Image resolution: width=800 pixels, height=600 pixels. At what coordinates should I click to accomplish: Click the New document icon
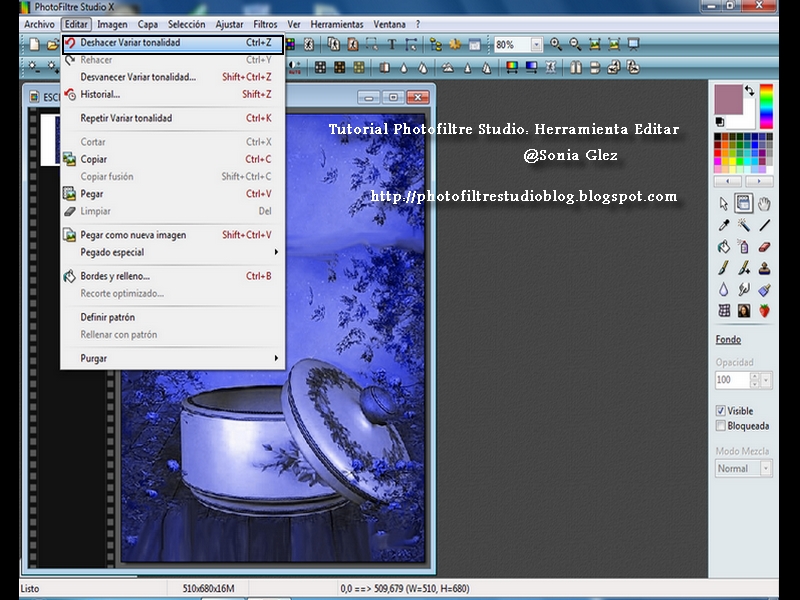coord(34,44)
